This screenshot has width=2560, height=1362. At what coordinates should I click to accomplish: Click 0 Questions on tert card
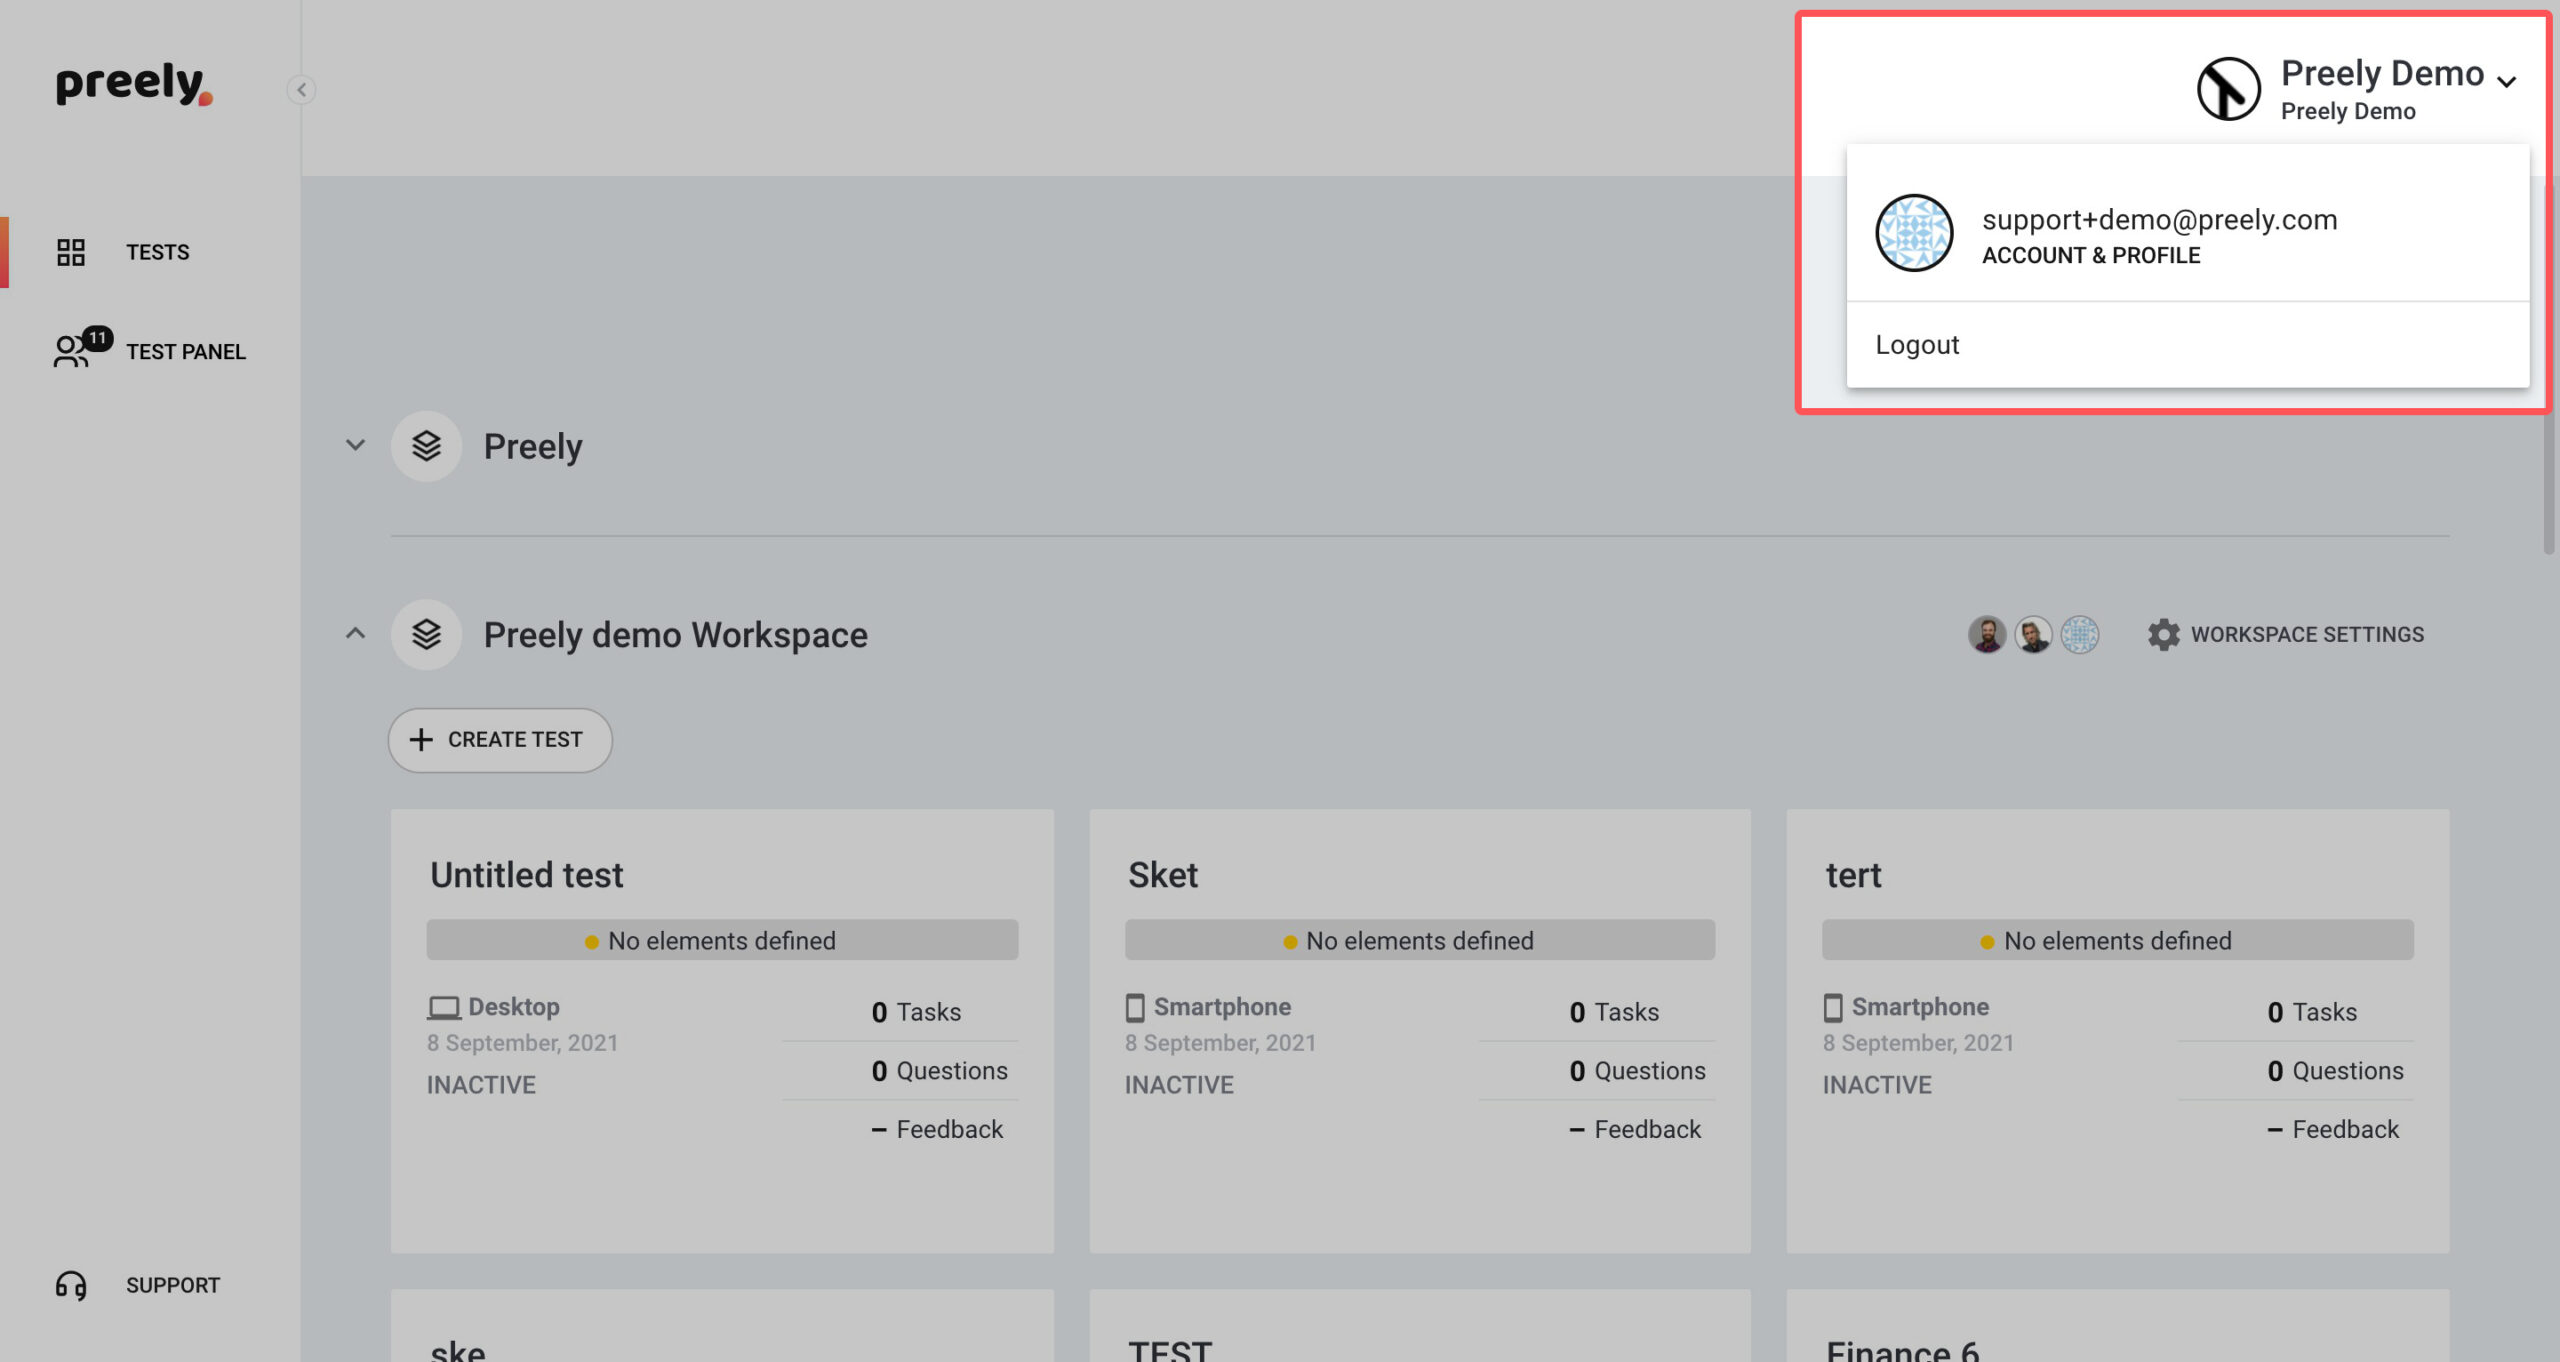[2336, 1071]
